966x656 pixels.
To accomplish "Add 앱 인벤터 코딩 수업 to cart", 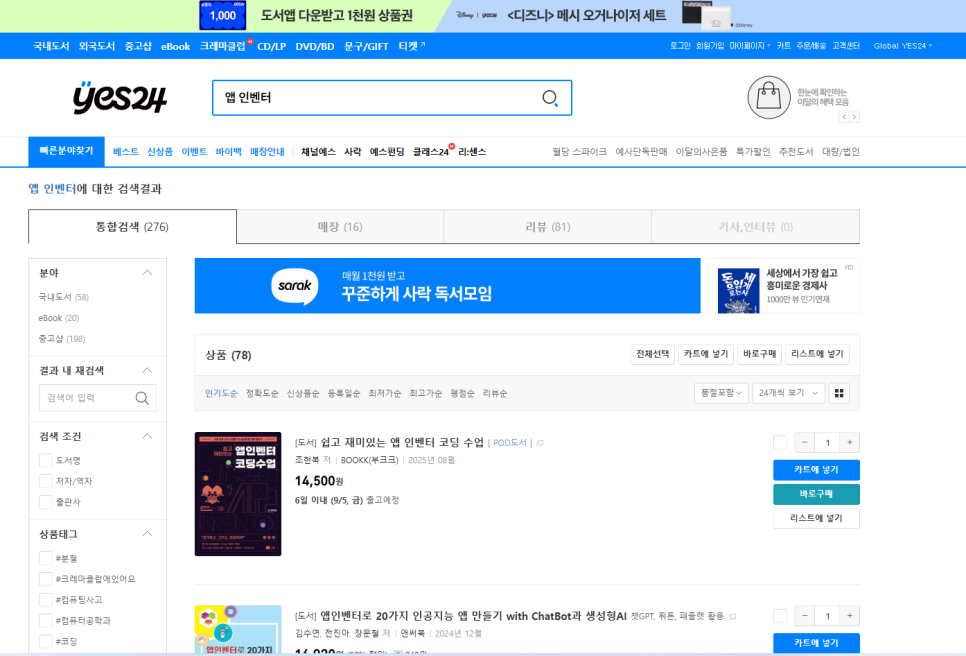I will [x=816, y=470].
